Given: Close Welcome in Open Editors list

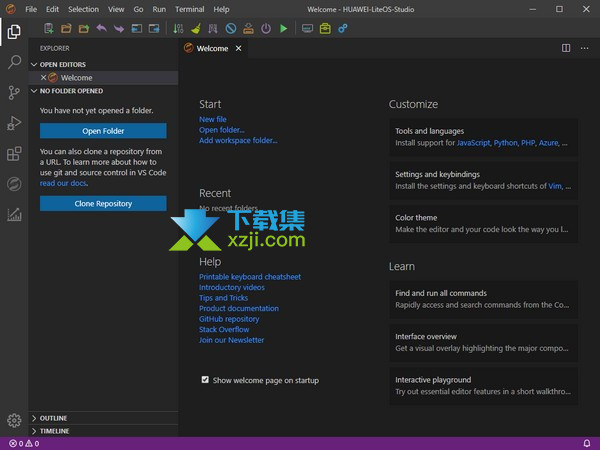Looking at the screenshot, I should tap(43, 78).
